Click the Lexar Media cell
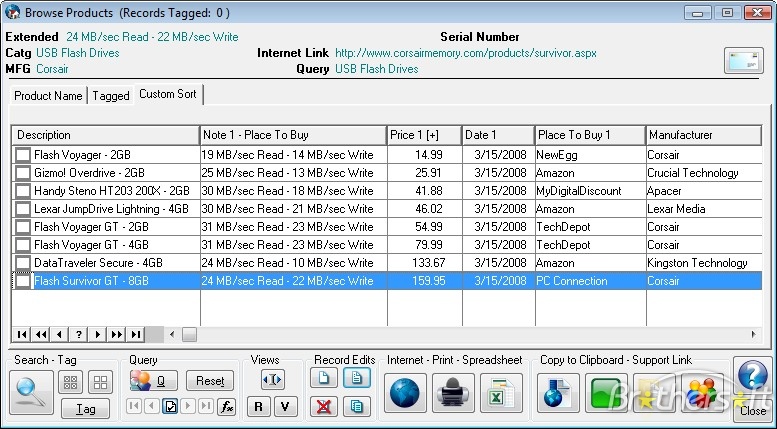777x429 pixels. [704, 209]
